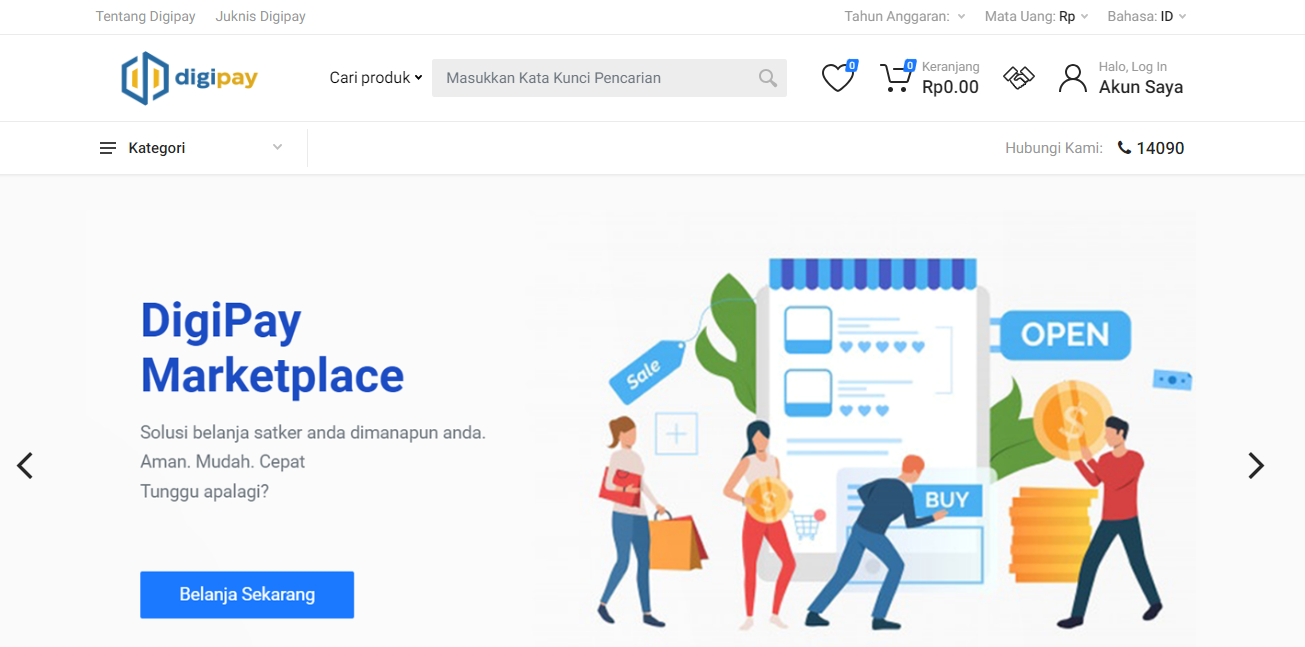Open the shopping cart icon

[896, 78]
